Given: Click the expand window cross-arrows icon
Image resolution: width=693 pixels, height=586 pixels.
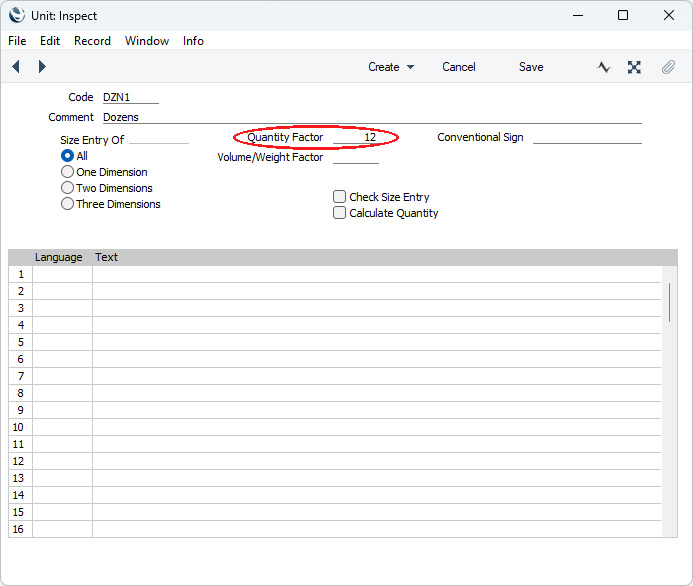Looking at the screenshot, I should coord(634,67).
